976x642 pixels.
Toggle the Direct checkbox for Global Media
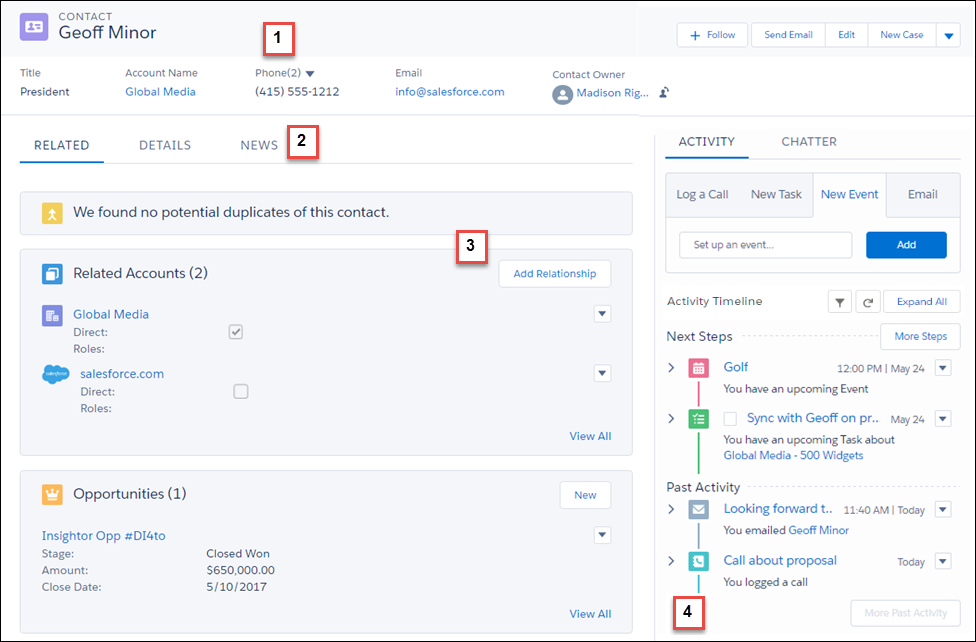[x=235, y=332]
